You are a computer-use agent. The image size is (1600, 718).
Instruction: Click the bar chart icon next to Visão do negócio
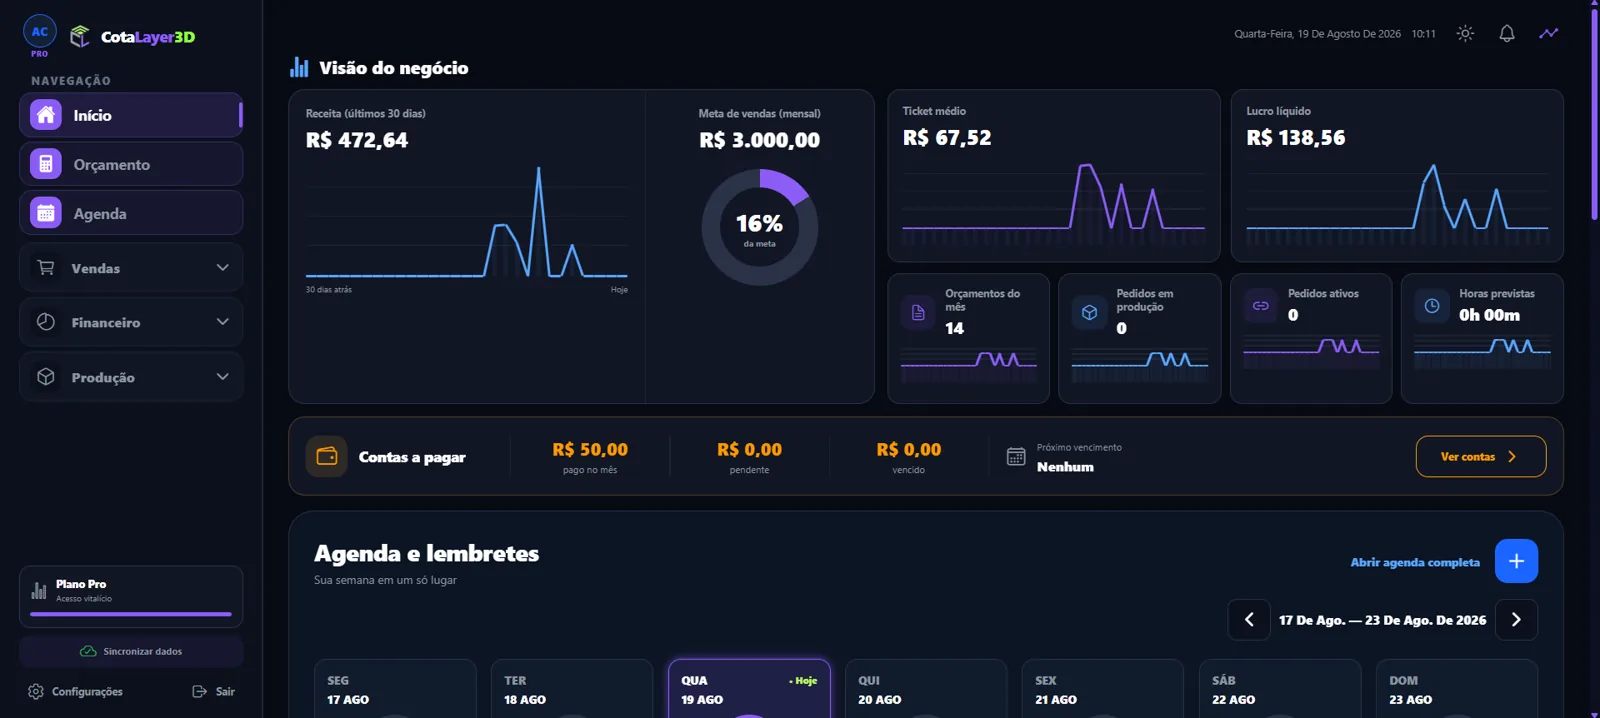tap(299, 67)
